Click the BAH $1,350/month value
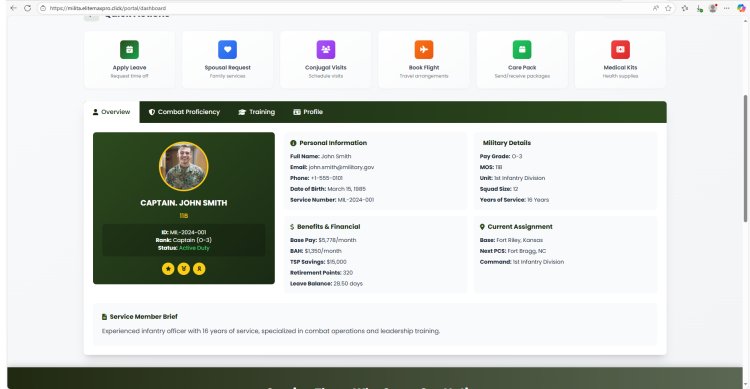This screenshot has height=389, width=750. click(323, 251)
